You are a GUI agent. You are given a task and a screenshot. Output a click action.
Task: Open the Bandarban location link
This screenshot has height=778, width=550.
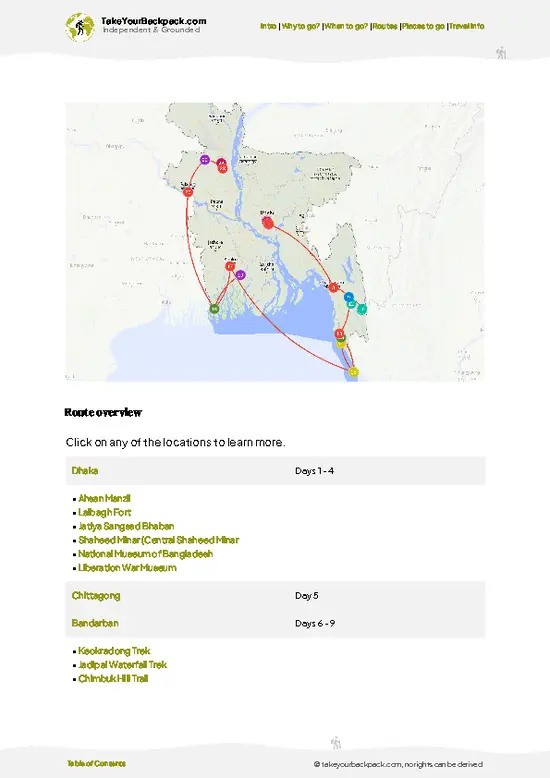point(95,623)
